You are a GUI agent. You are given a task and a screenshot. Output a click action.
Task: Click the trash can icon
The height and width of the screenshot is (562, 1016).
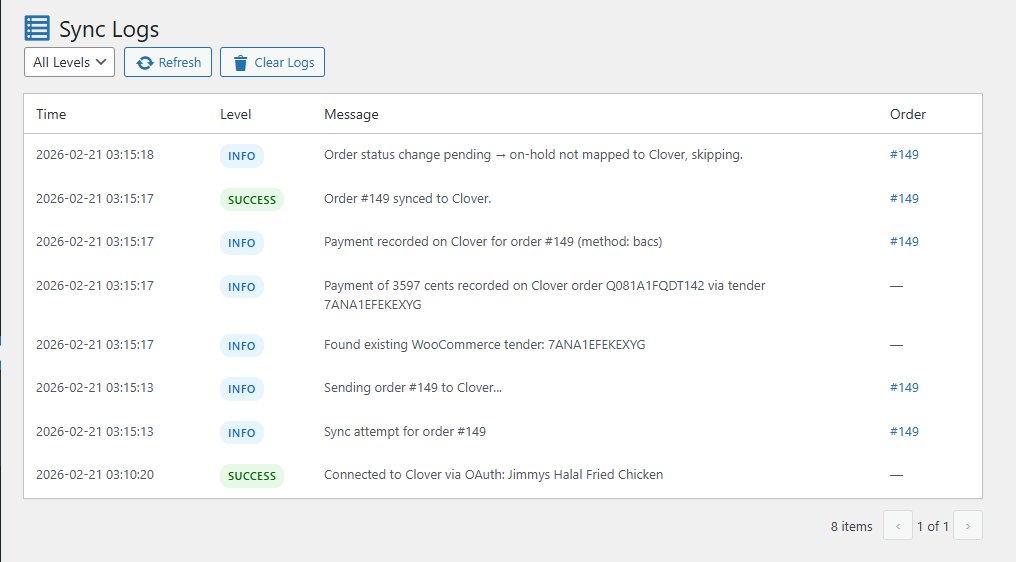point(240,63)
